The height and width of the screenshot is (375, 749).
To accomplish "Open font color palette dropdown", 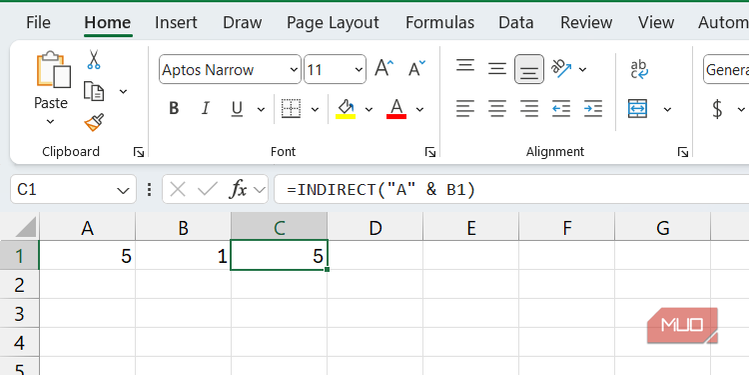I will click(420, 109).
